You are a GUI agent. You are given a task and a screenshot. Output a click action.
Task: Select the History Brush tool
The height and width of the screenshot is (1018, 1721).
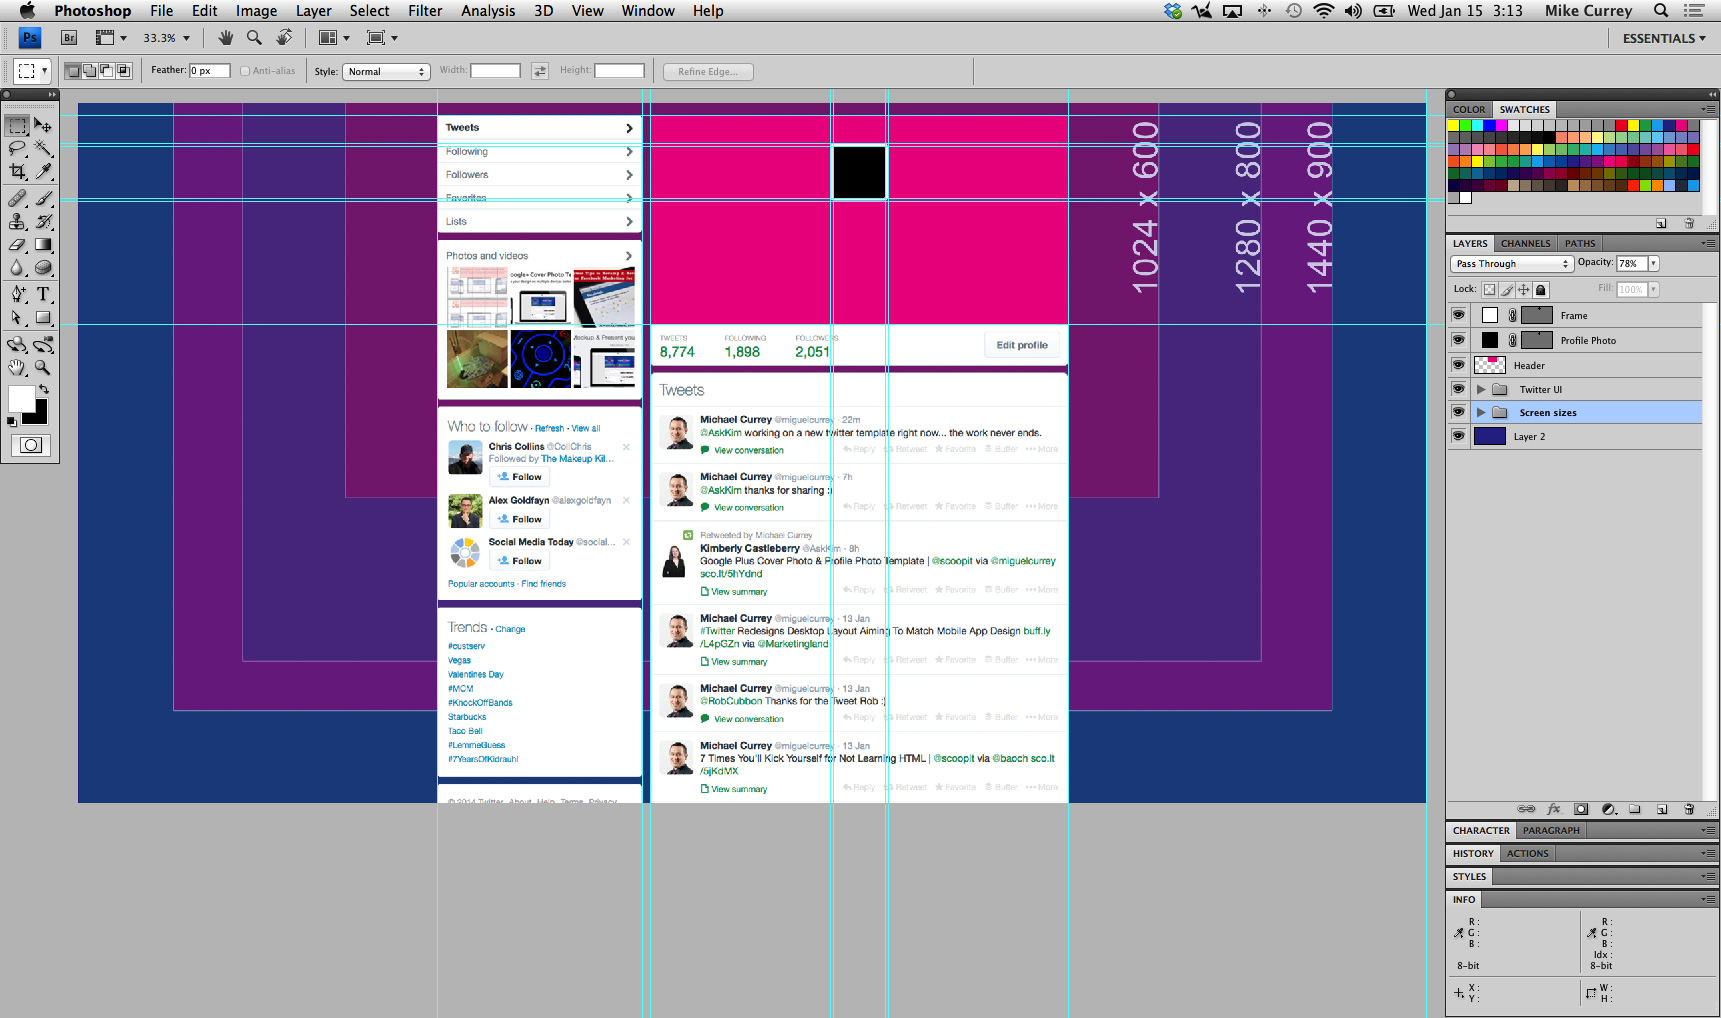click(43, 221)
